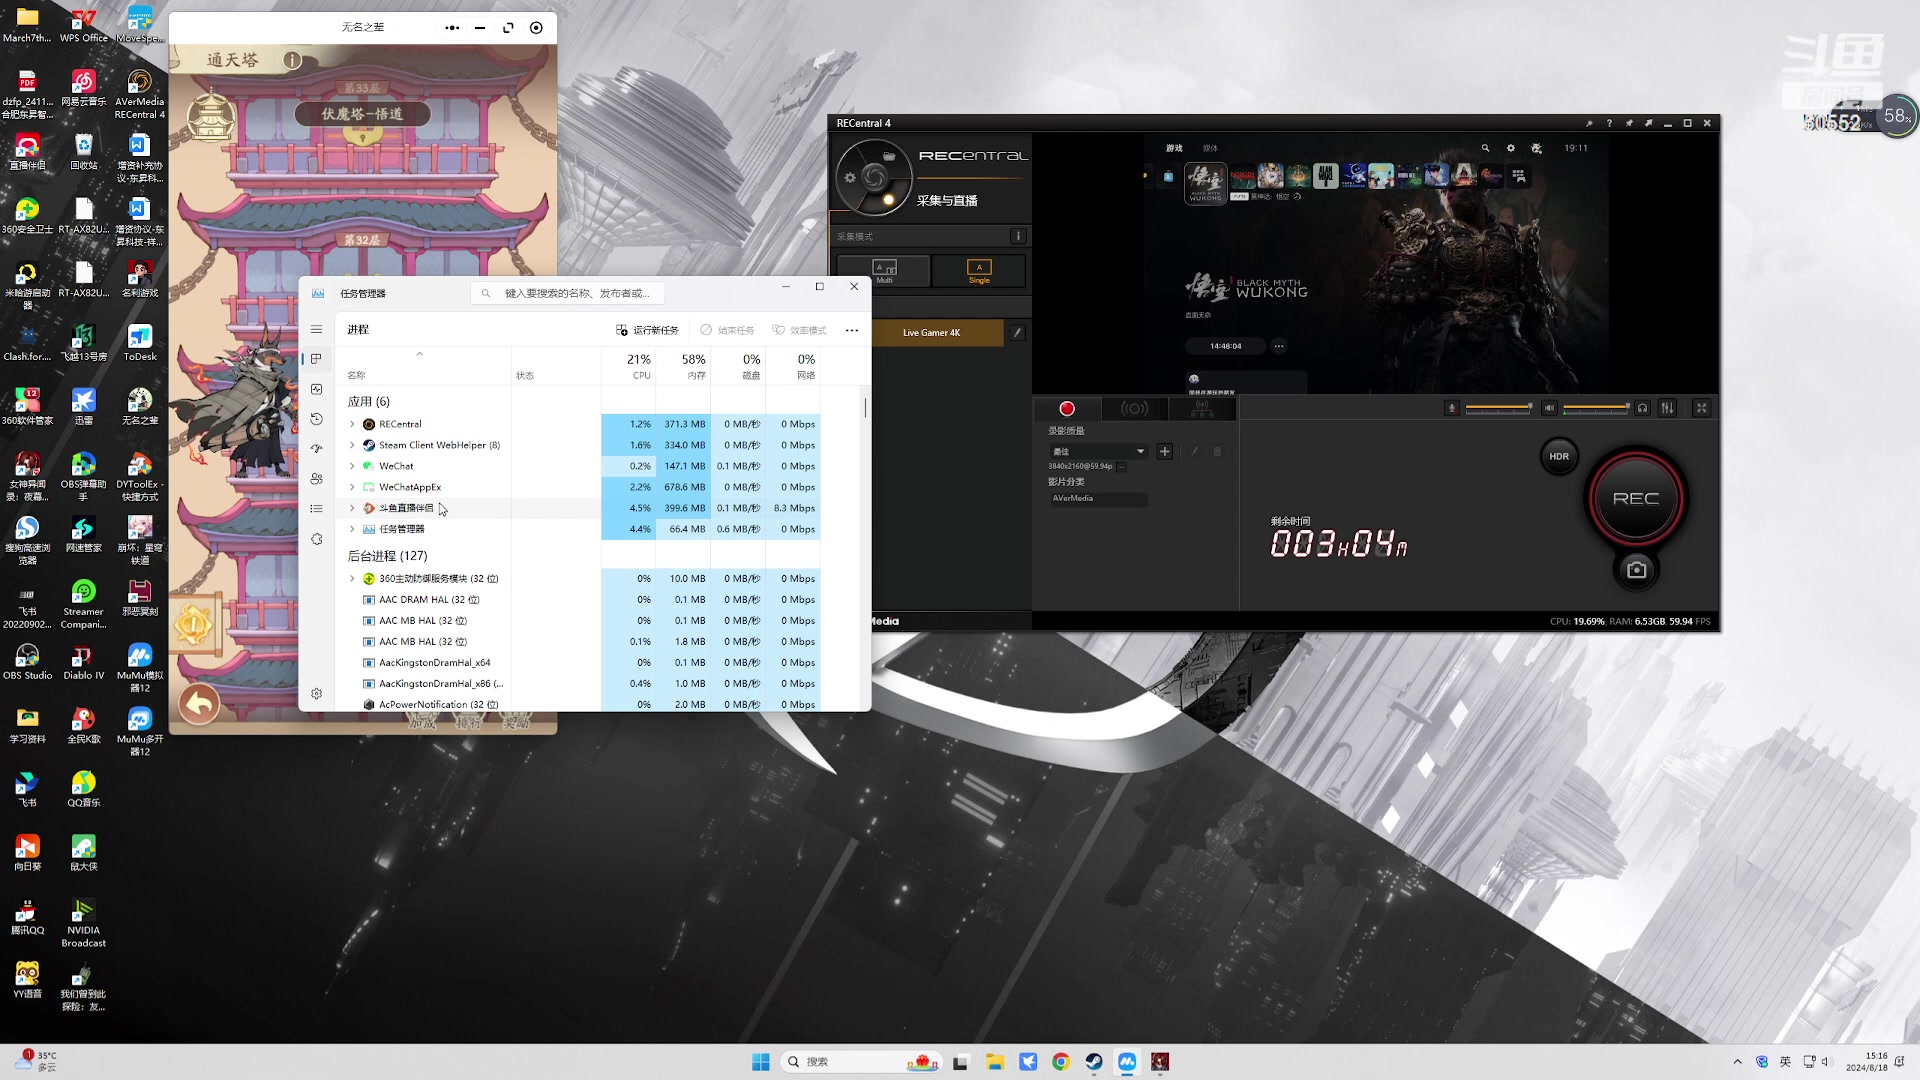Image resolution: width=1920 pixels, height=1080 pixels.
Task: Expand the WeChat process row
Action: pyautogui.click(x=352, y=466)
